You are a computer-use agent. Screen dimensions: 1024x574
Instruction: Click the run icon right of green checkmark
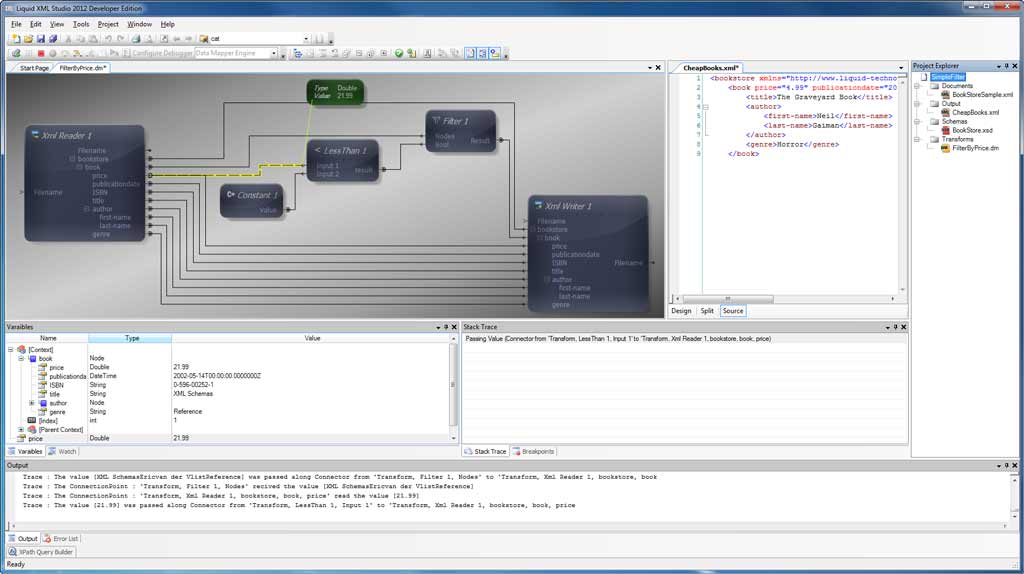(411, 53)
